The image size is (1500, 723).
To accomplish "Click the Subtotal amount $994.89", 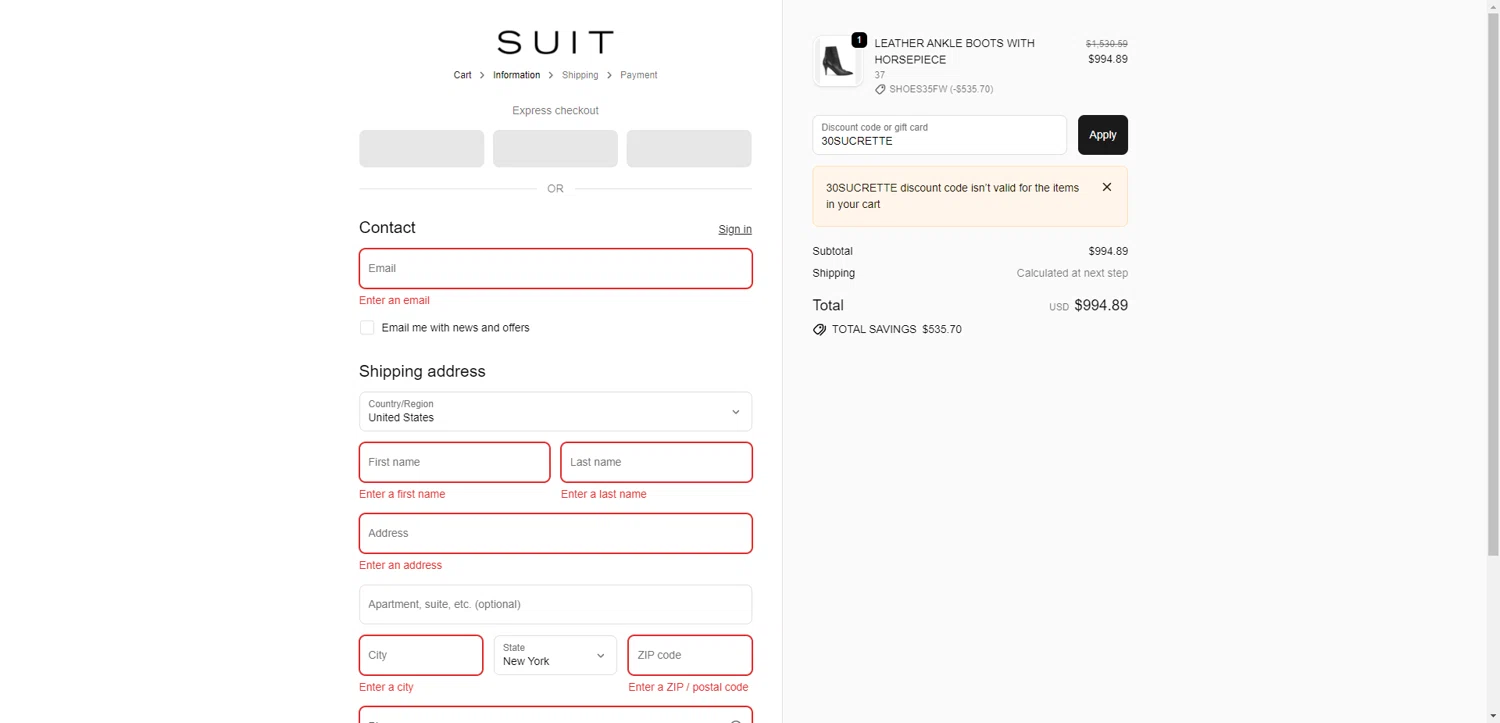I will (x=1108, y=251).
